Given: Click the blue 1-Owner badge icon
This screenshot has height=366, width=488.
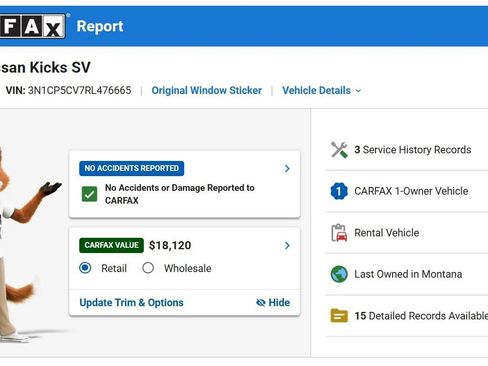Looking at the screenshot, I should coord(339,191).
